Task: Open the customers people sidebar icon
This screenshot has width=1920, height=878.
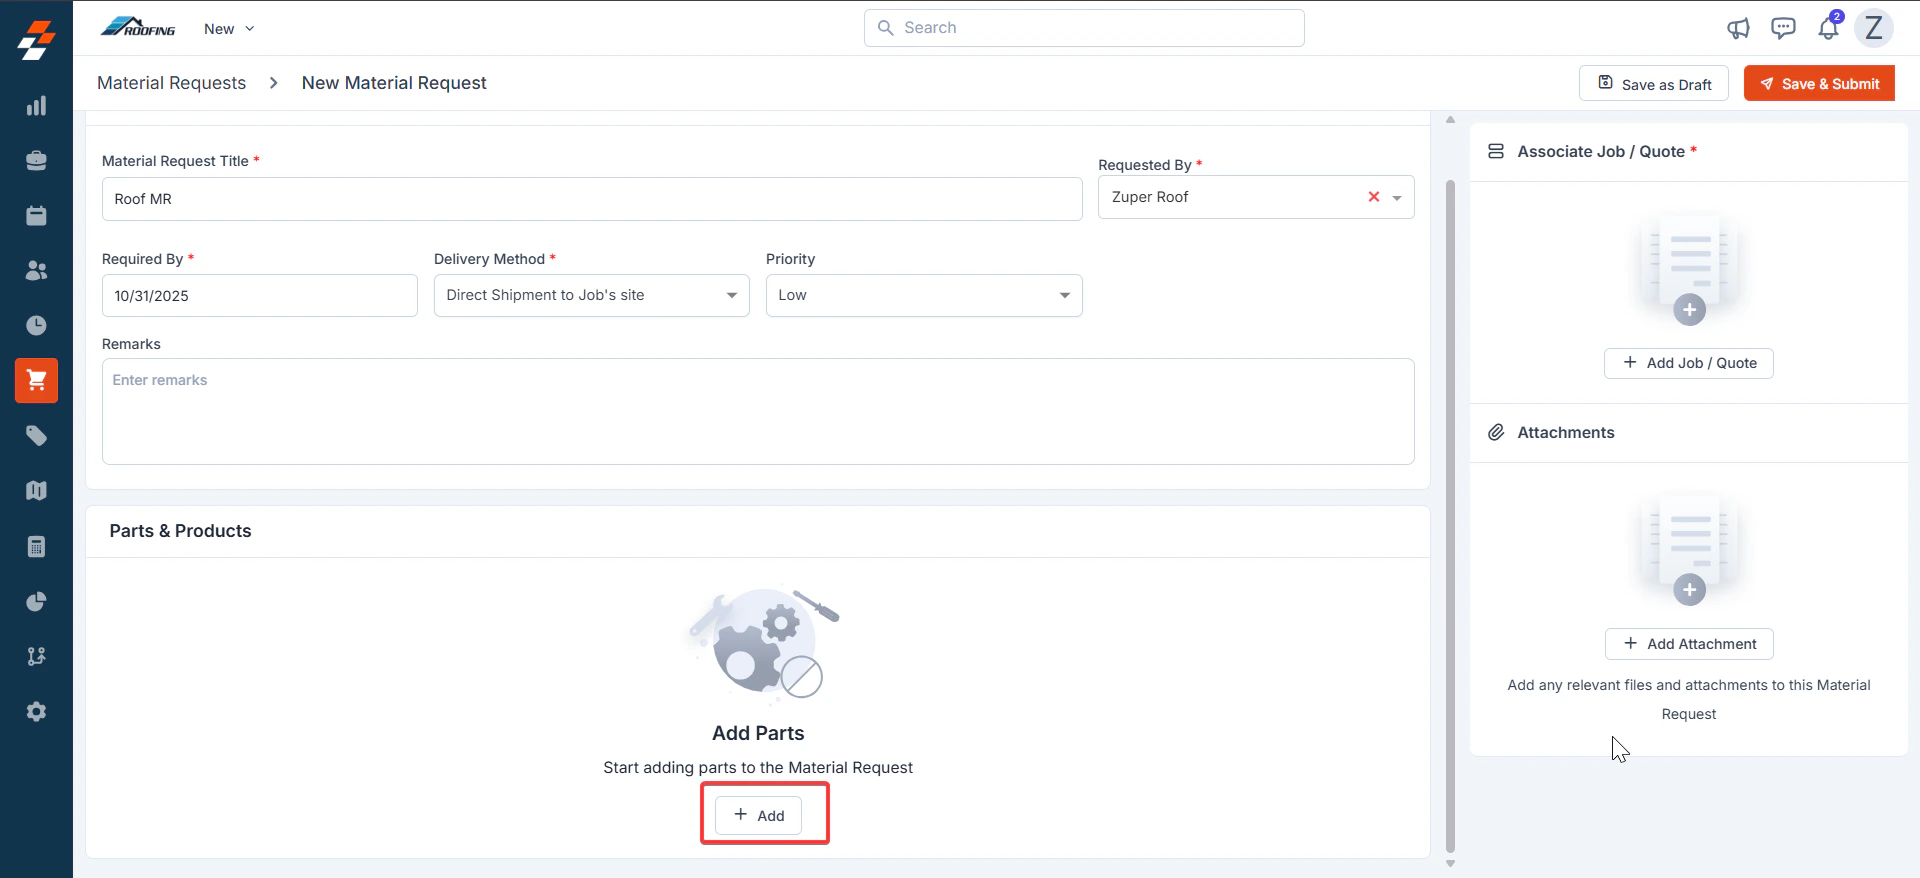Action: point(36,270)
